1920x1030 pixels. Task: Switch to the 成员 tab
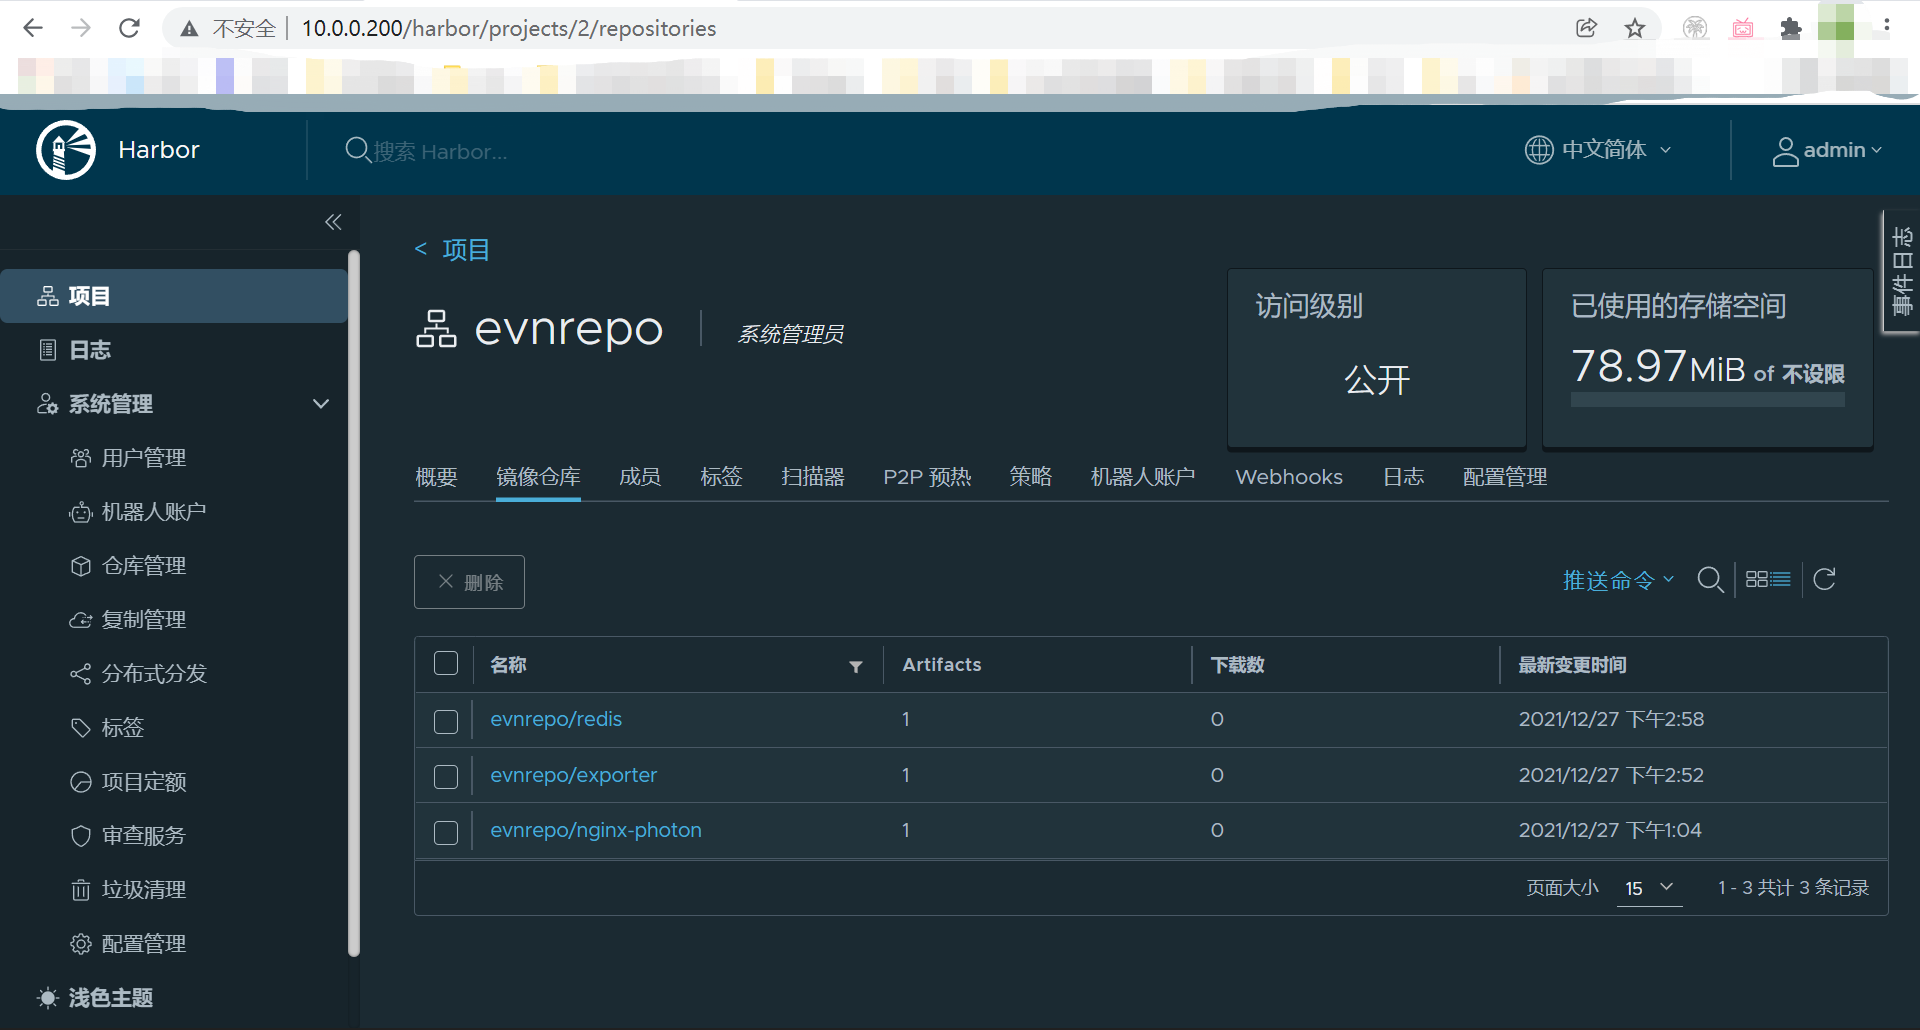point(640,477)
